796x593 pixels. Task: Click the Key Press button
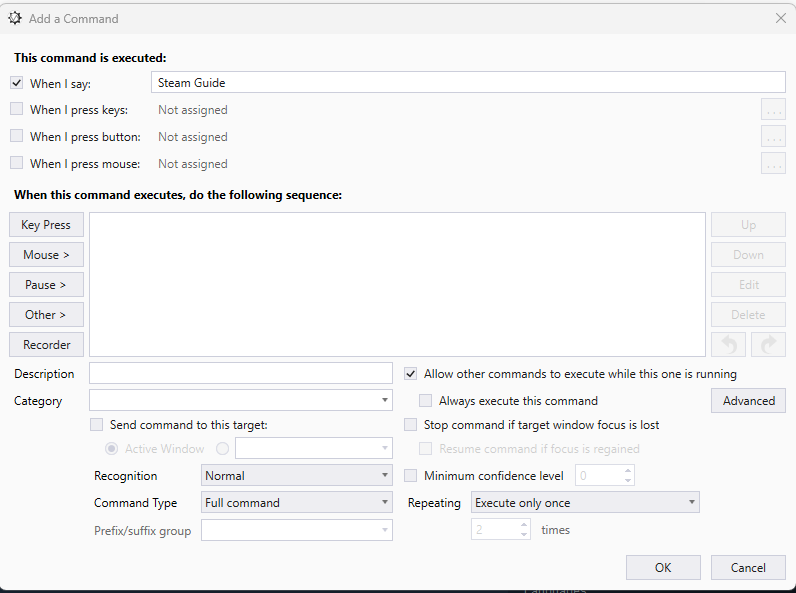tap(46, 225)
